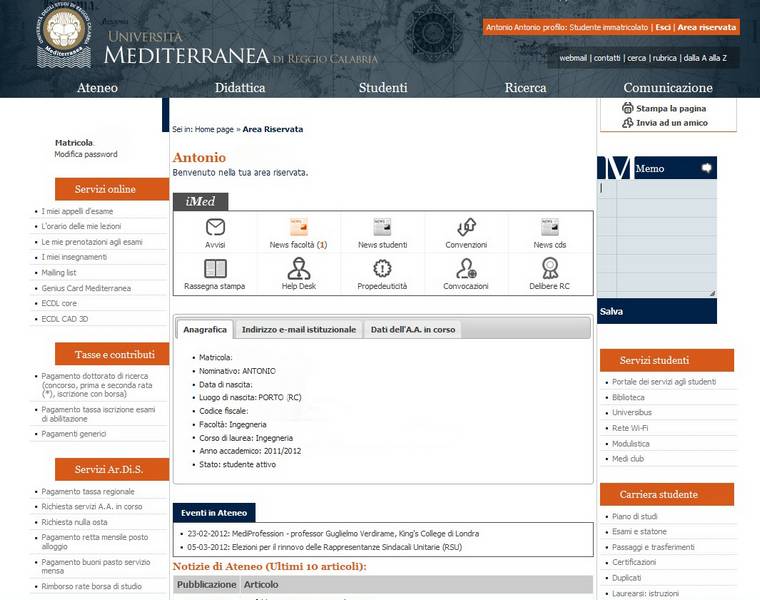760x600 pixels.
Task: Open the Rassegna stampa book icon
Action: coord(215,268)
